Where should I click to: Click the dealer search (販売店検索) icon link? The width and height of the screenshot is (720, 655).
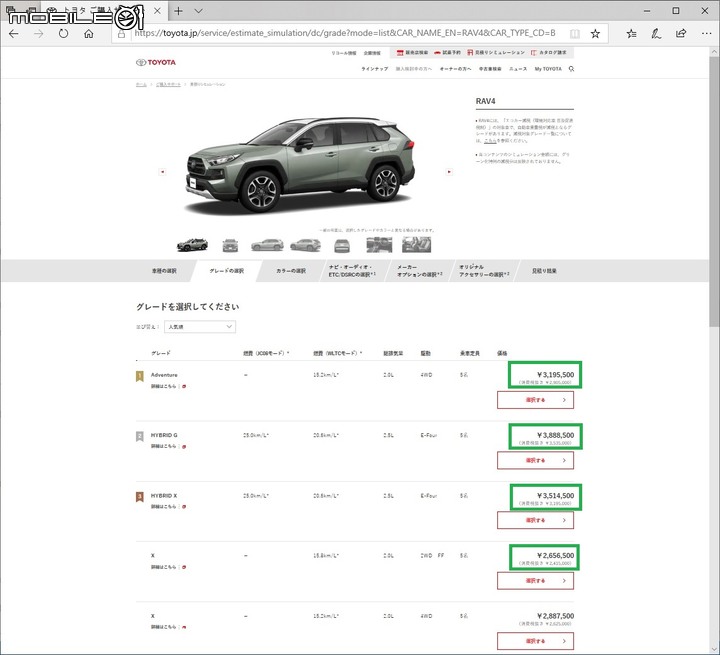coord(412,53)
